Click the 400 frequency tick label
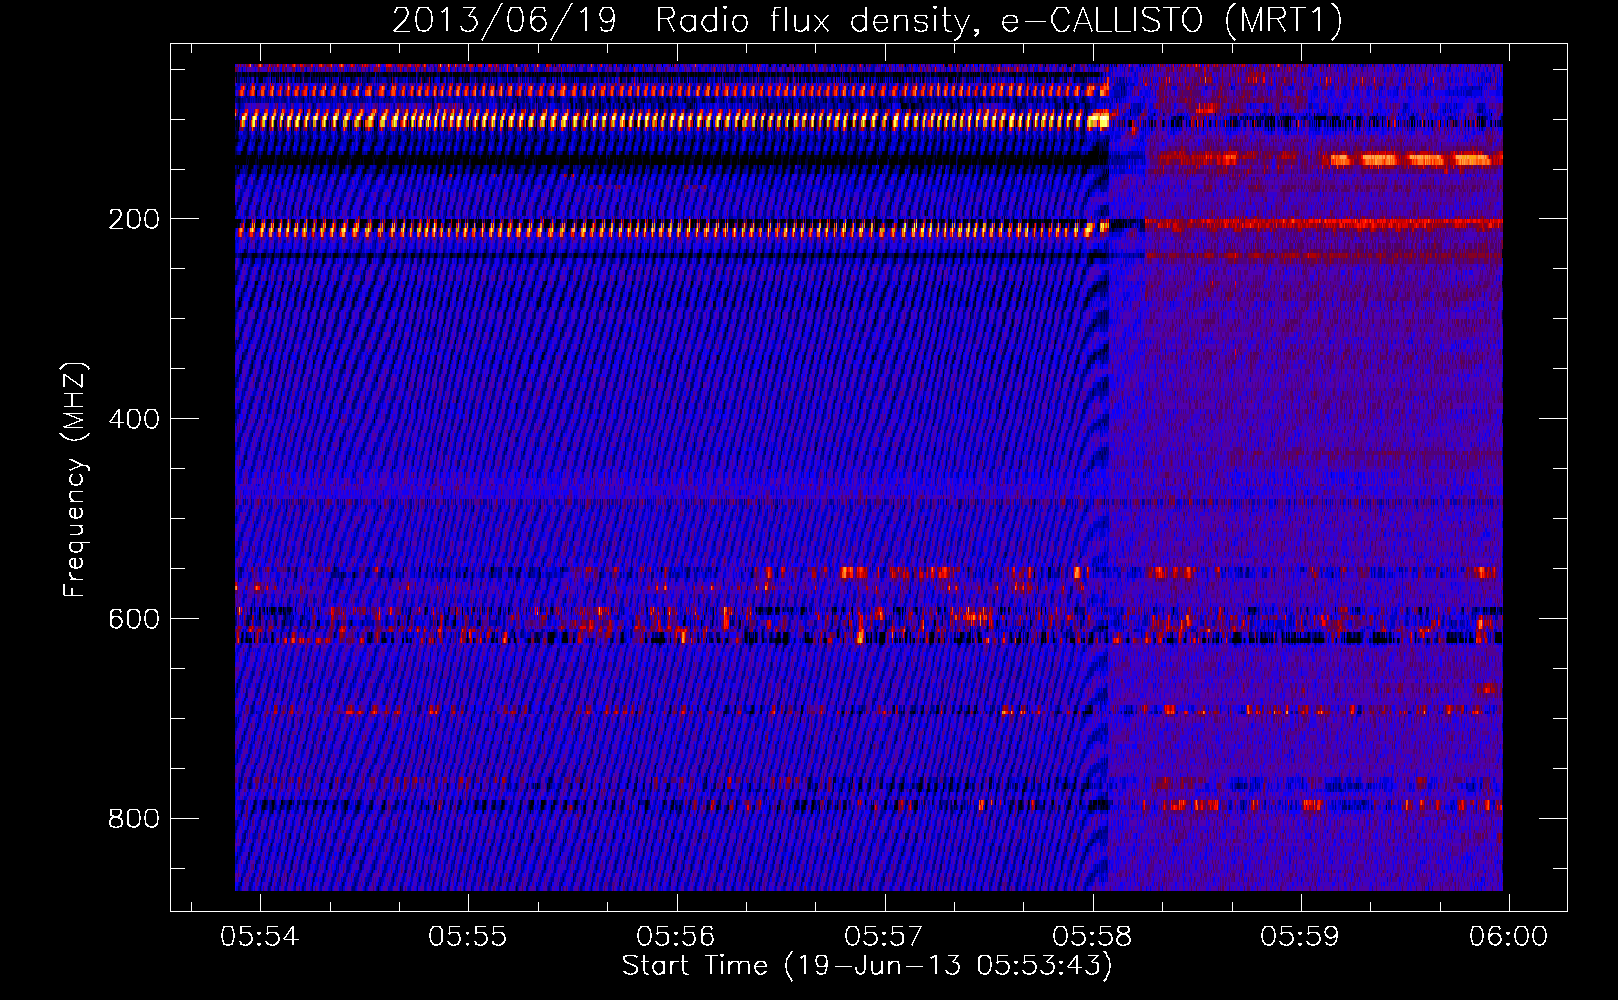1618x1000 pixels. click(134, 419)
